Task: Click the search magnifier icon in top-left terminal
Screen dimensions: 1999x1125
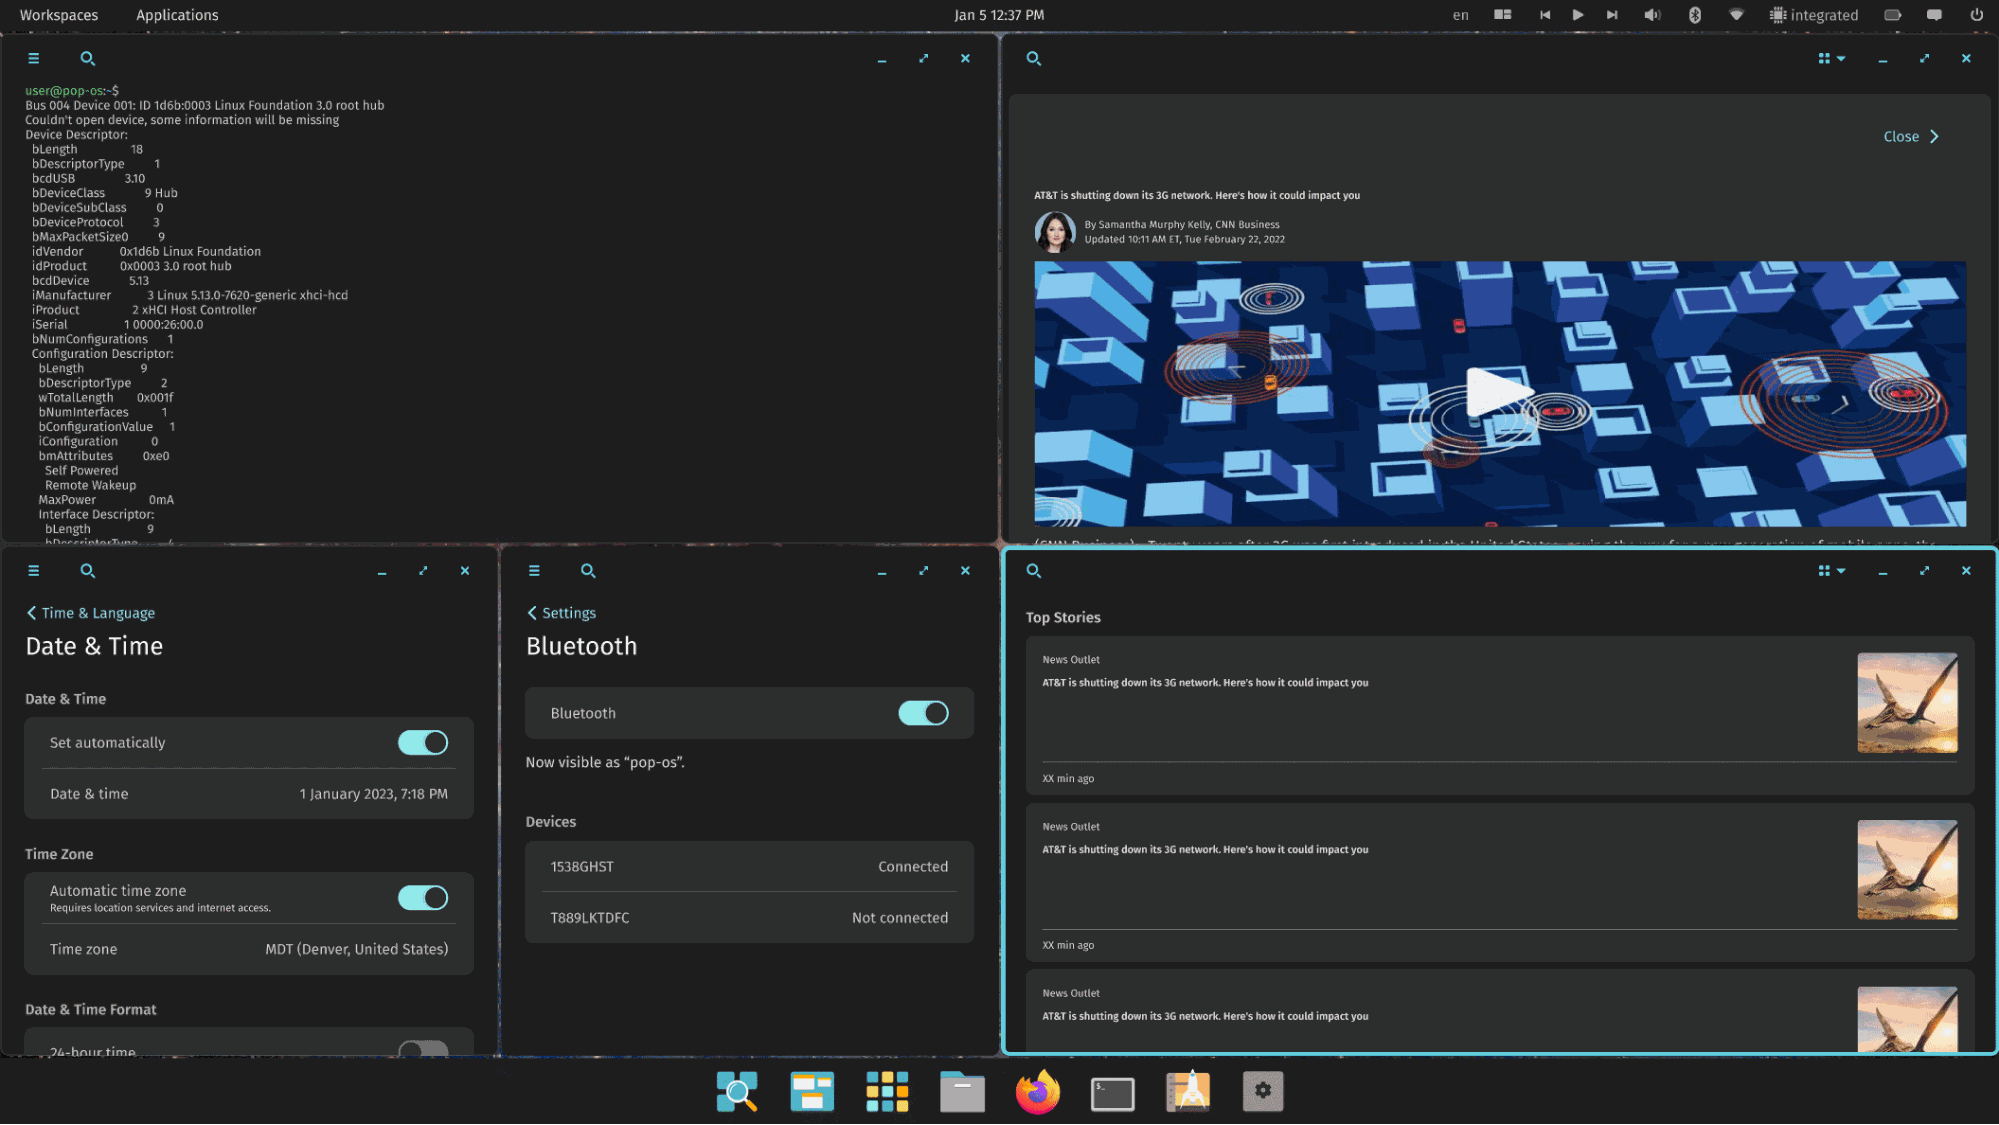Action: 88,58
